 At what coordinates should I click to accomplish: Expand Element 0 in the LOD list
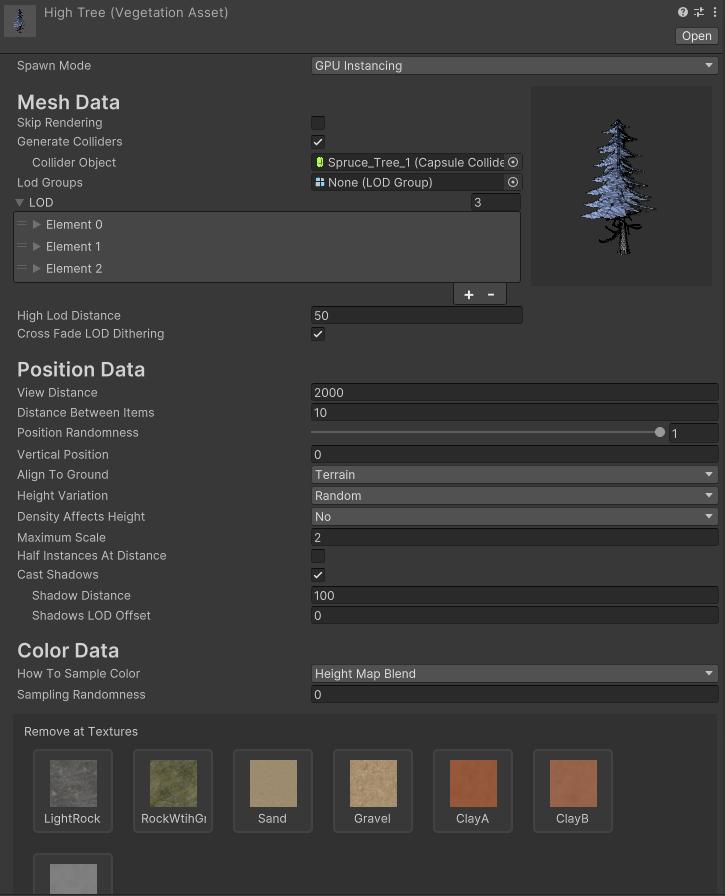coord(37,225)
